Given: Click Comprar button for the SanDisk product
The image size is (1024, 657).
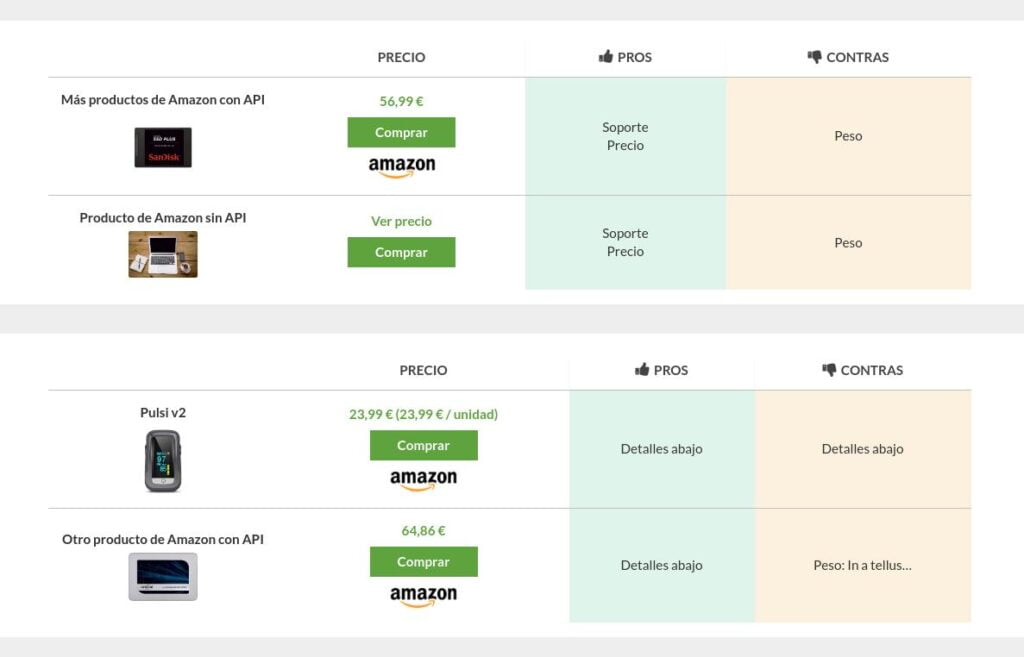Looking at the screenshot, I should click(x=401, y=132).
